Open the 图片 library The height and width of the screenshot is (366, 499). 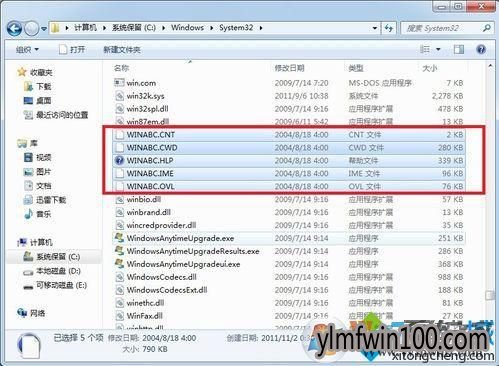(44, 172)
